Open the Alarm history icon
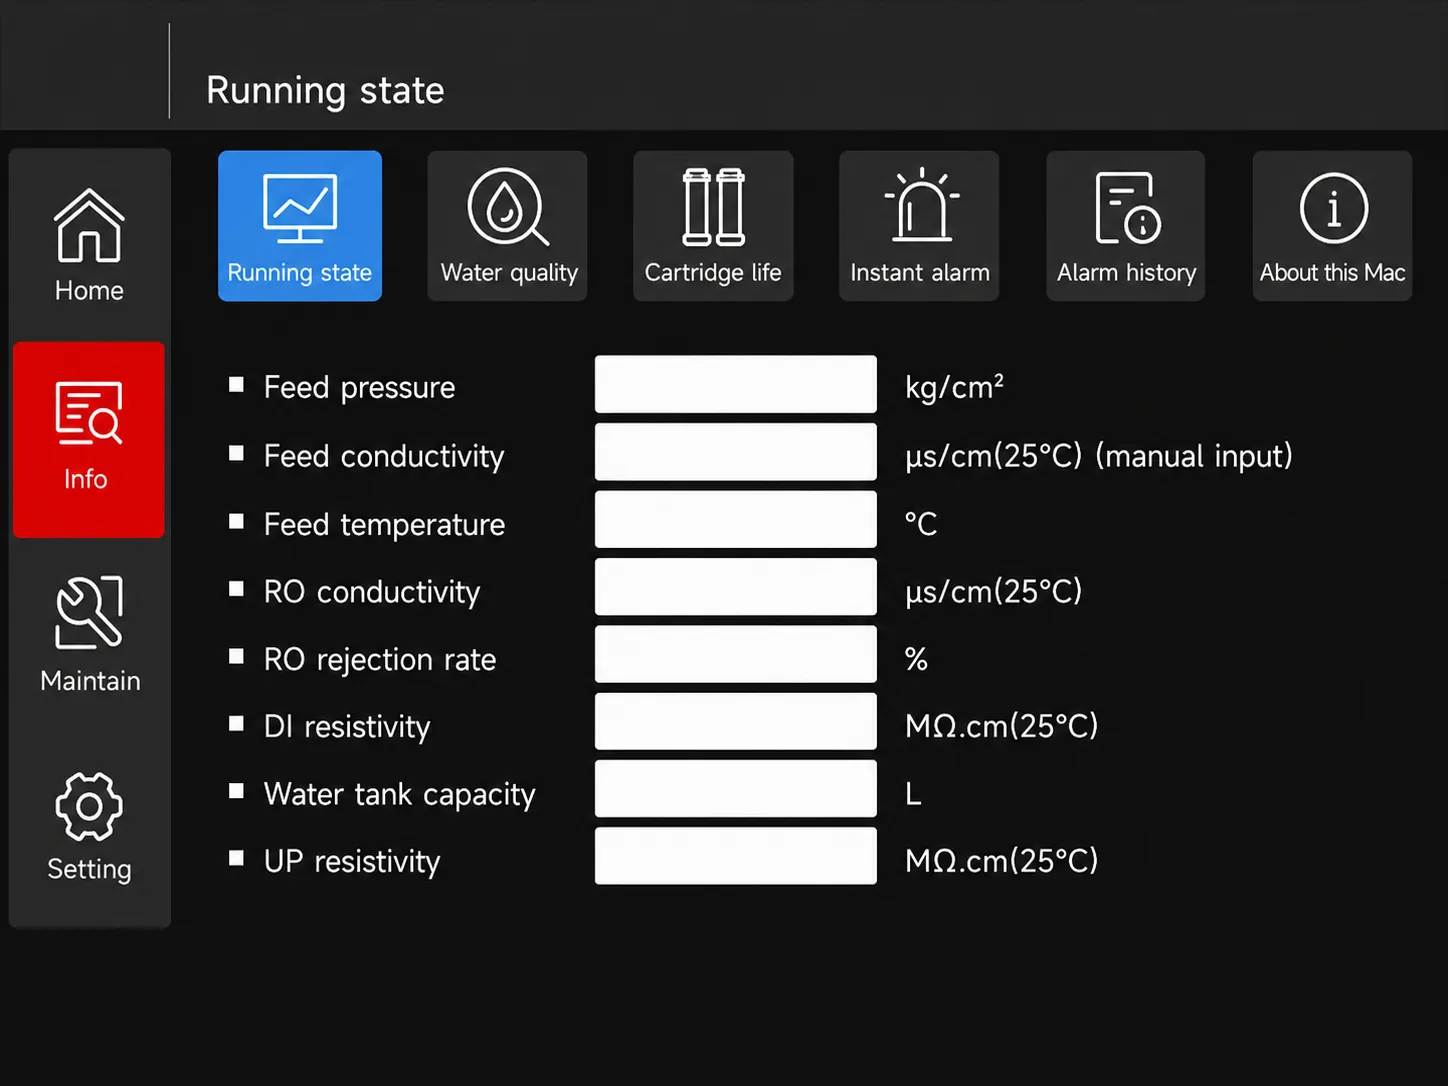Image resolution: width=1448 pixels, height=1086 pixels. pyautogui.click(x=1127, y=208)
